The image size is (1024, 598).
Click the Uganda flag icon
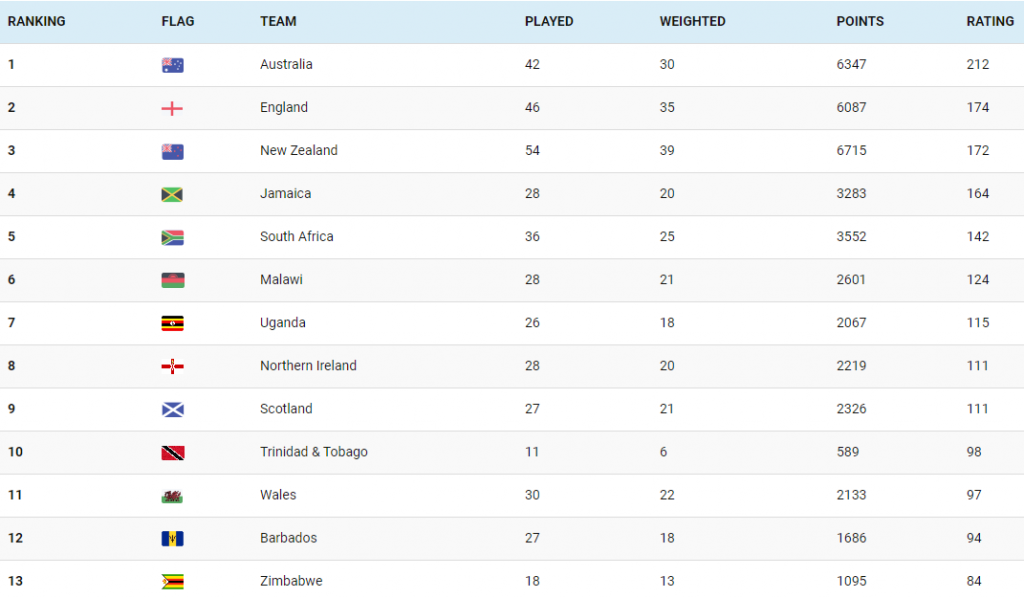172,323
